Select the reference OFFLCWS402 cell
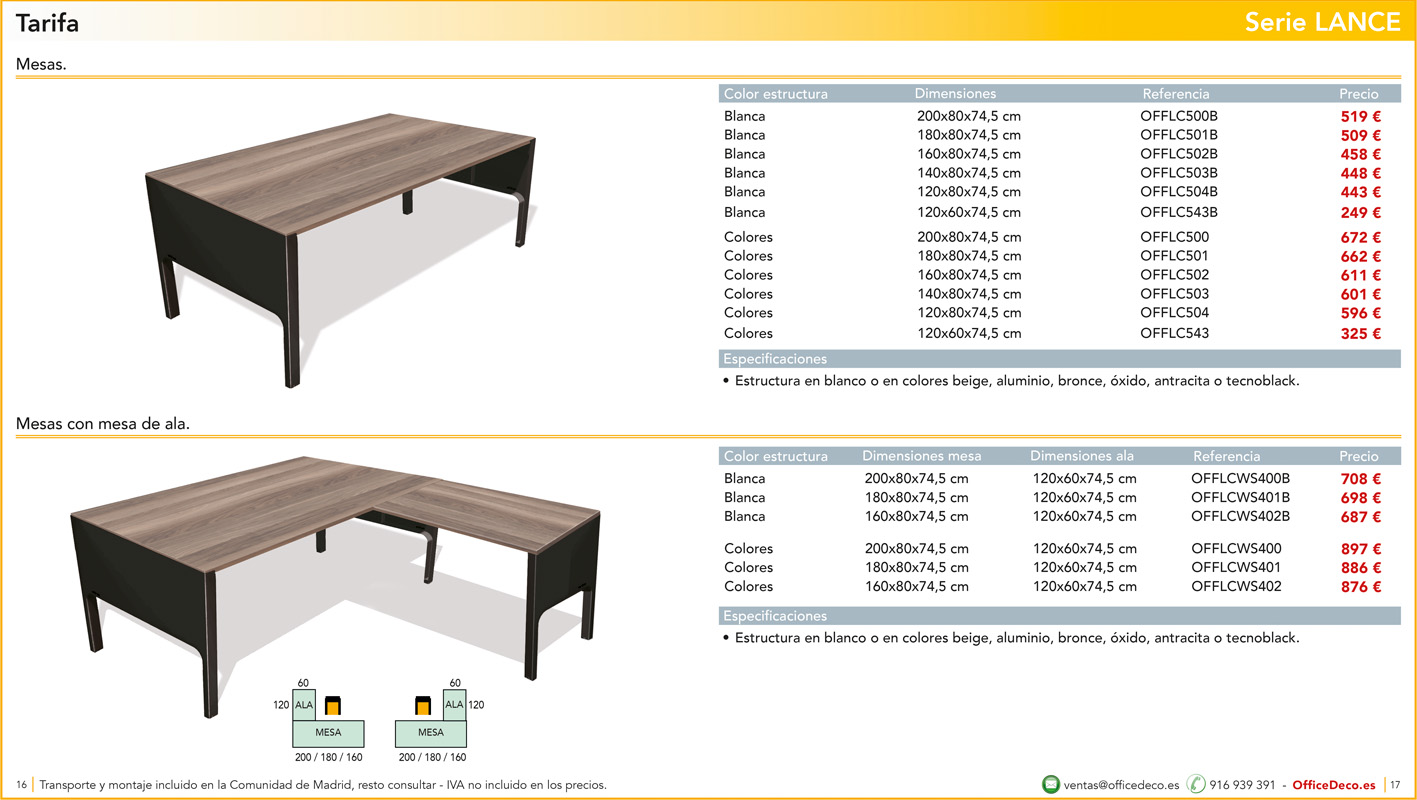The height and width of the screenshot is (800, 1417). (1236, 586)
